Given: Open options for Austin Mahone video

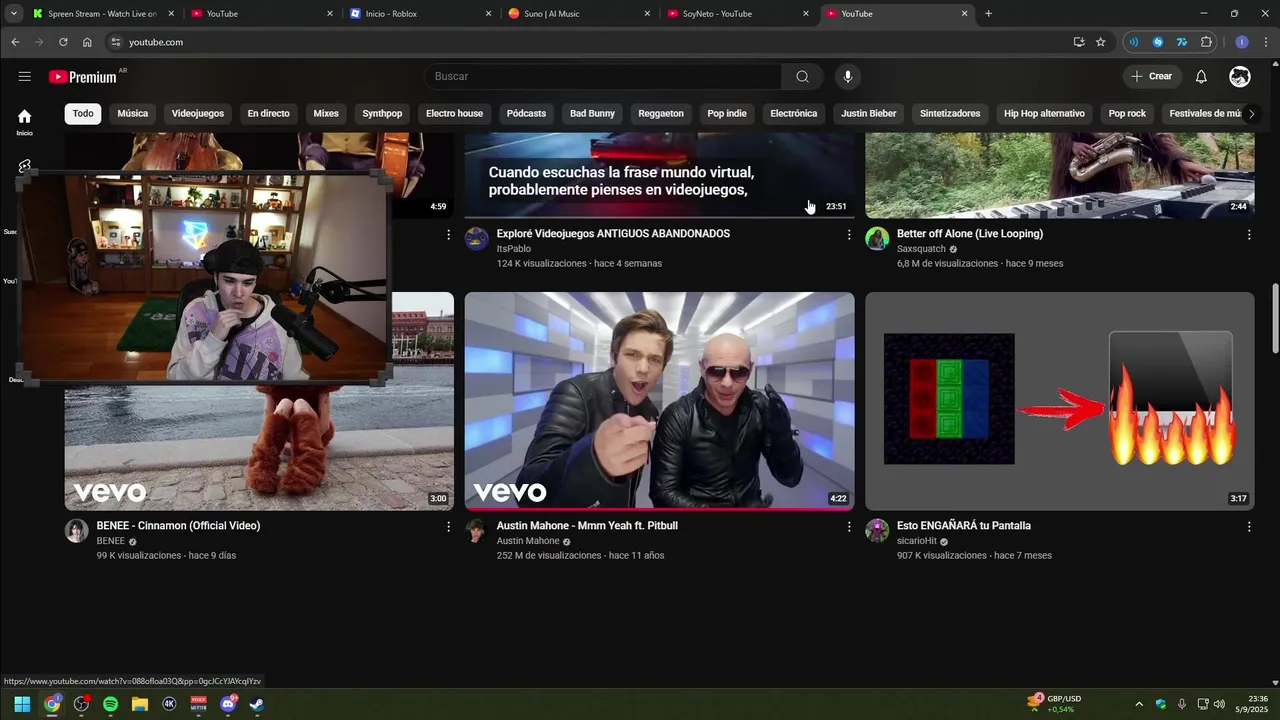Looking at the screenshot, I should [849, 527].
